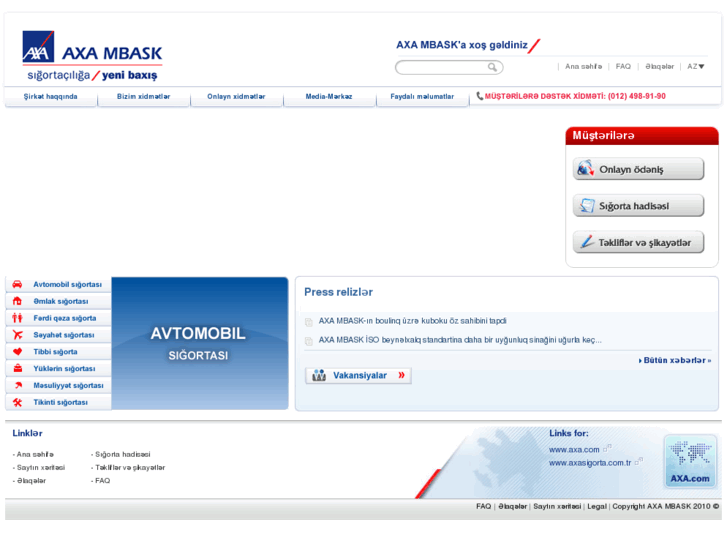727x545 pixels.
Task: Click the document icon beside the bouling news item
Action: 309,321
